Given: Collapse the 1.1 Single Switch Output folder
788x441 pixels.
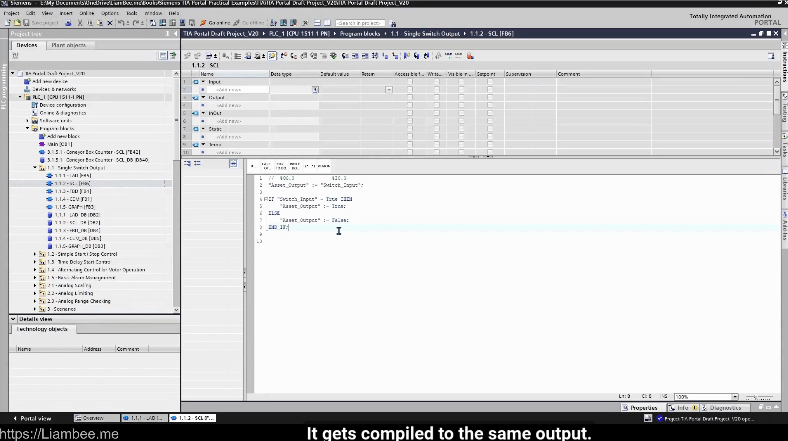Looking at the screenshot, I should [x=36, y=168].
